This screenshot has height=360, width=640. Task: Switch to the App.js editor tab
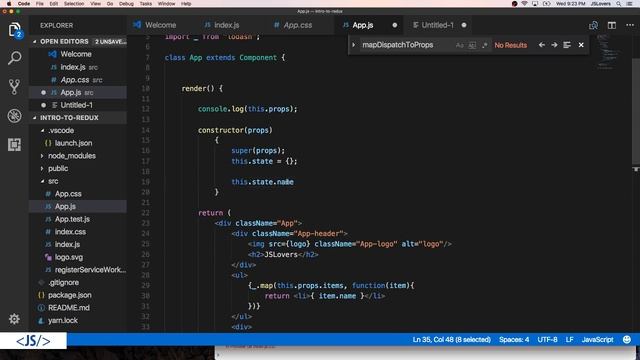tap(363, 25)
